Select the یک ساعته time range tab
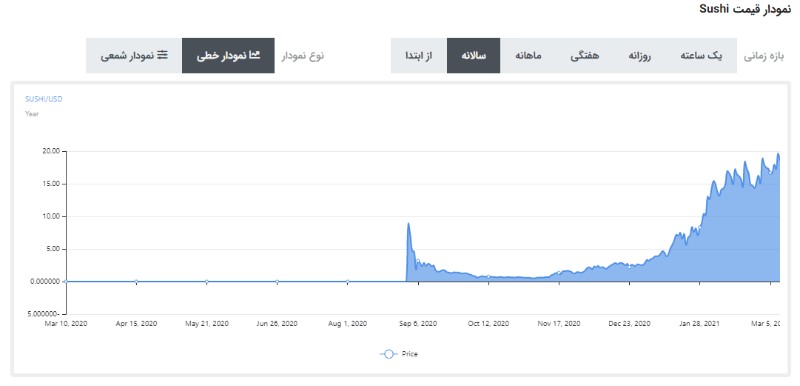This screenshot has width=800, height=386. (x=701, y=56)
